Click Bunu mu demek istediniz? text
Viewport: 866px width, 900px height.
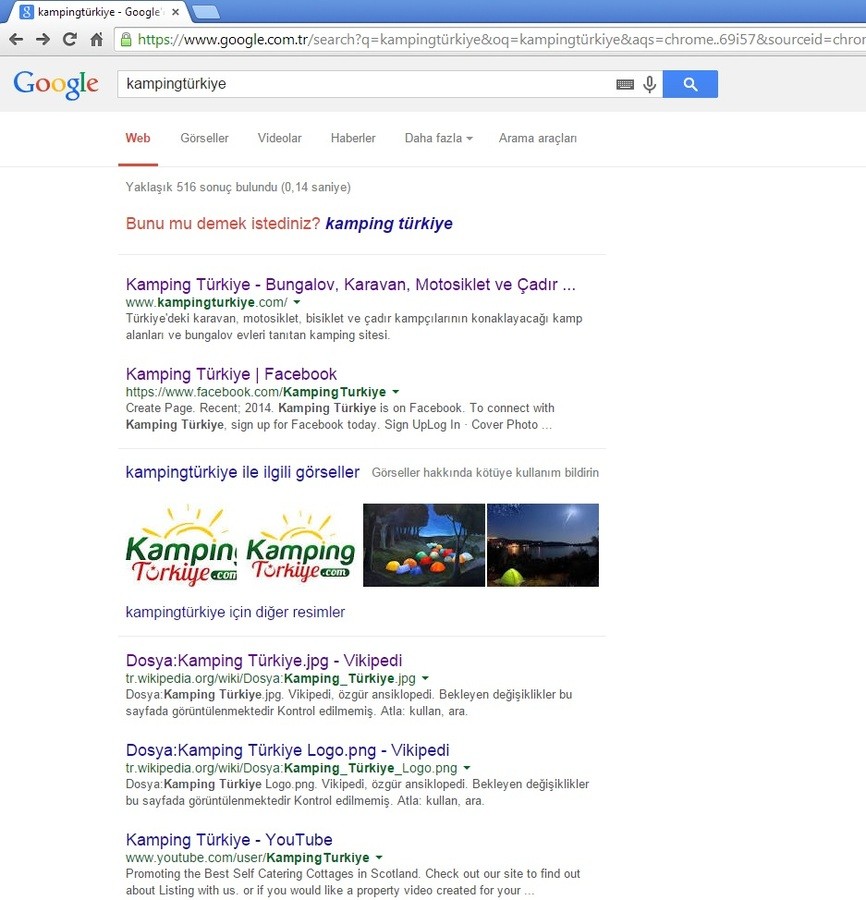(223, 223)
